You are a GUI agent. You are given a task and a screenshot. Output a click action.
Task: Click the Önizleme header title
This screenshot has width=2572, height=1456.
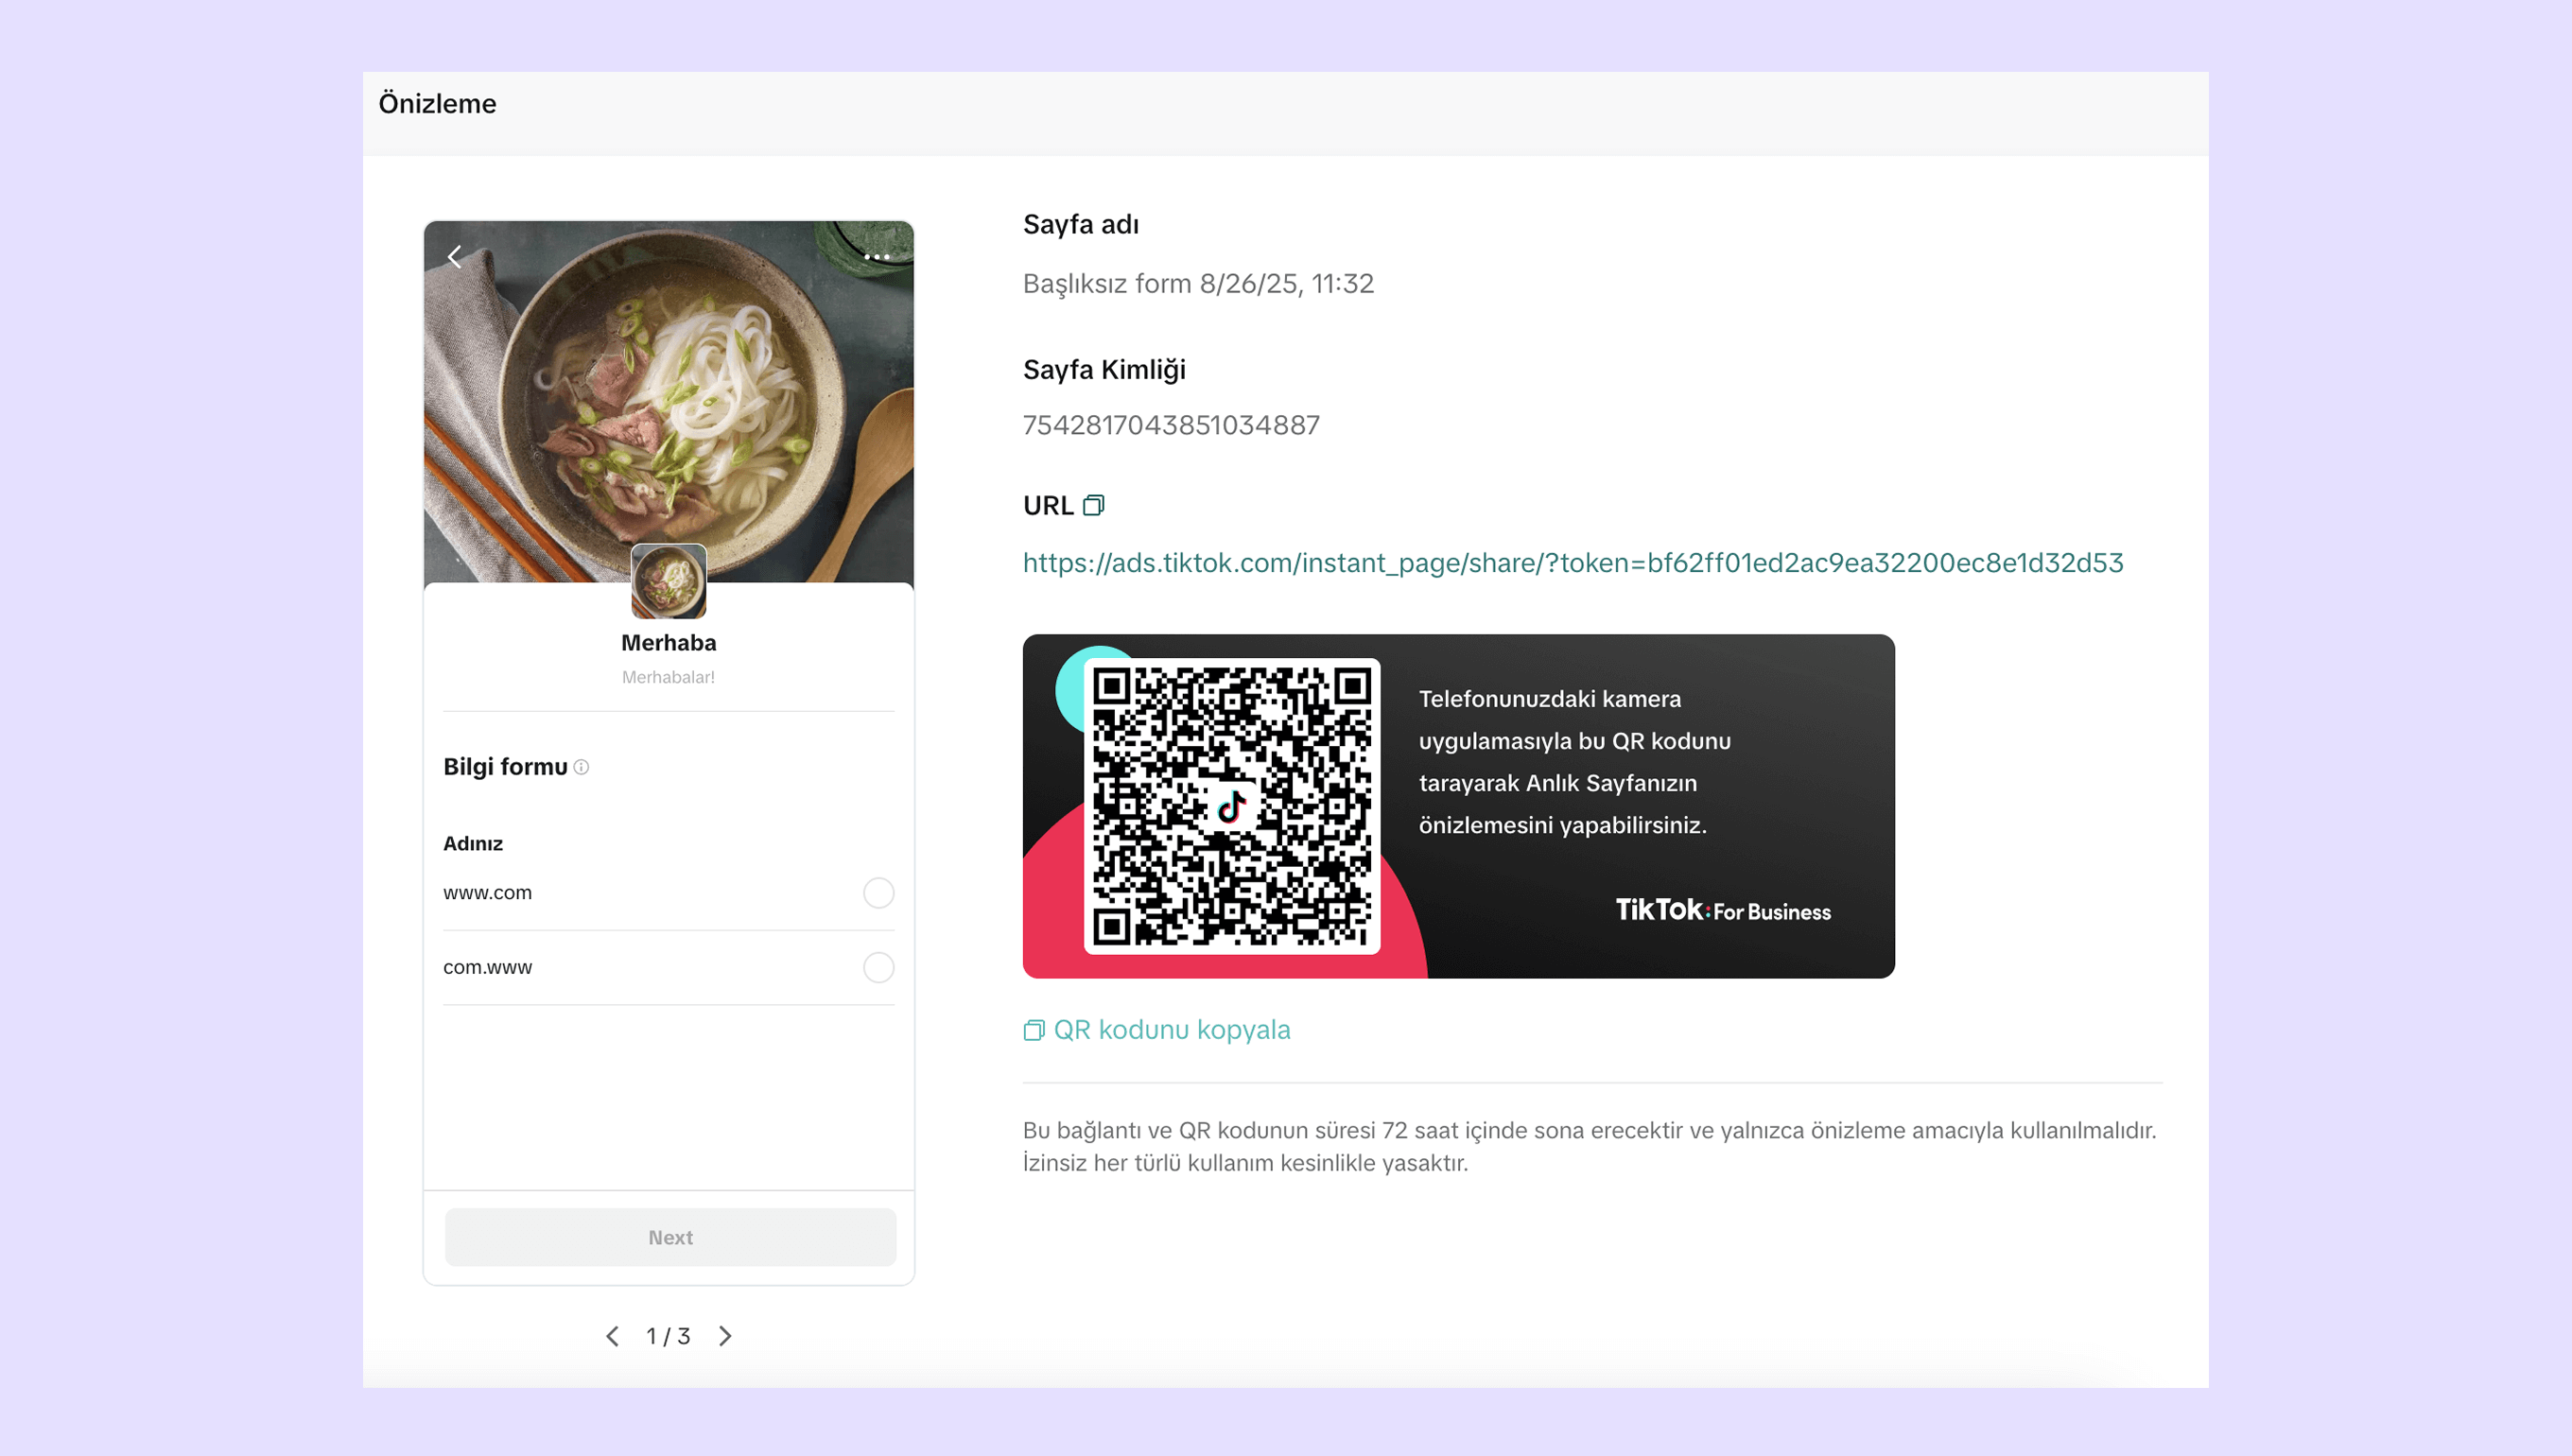(x=437, y=104)
